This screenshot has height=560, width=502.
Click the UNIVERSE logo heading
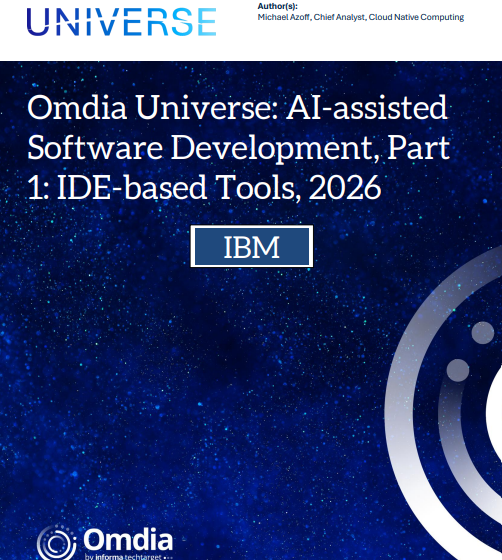[x=121, y=22]
